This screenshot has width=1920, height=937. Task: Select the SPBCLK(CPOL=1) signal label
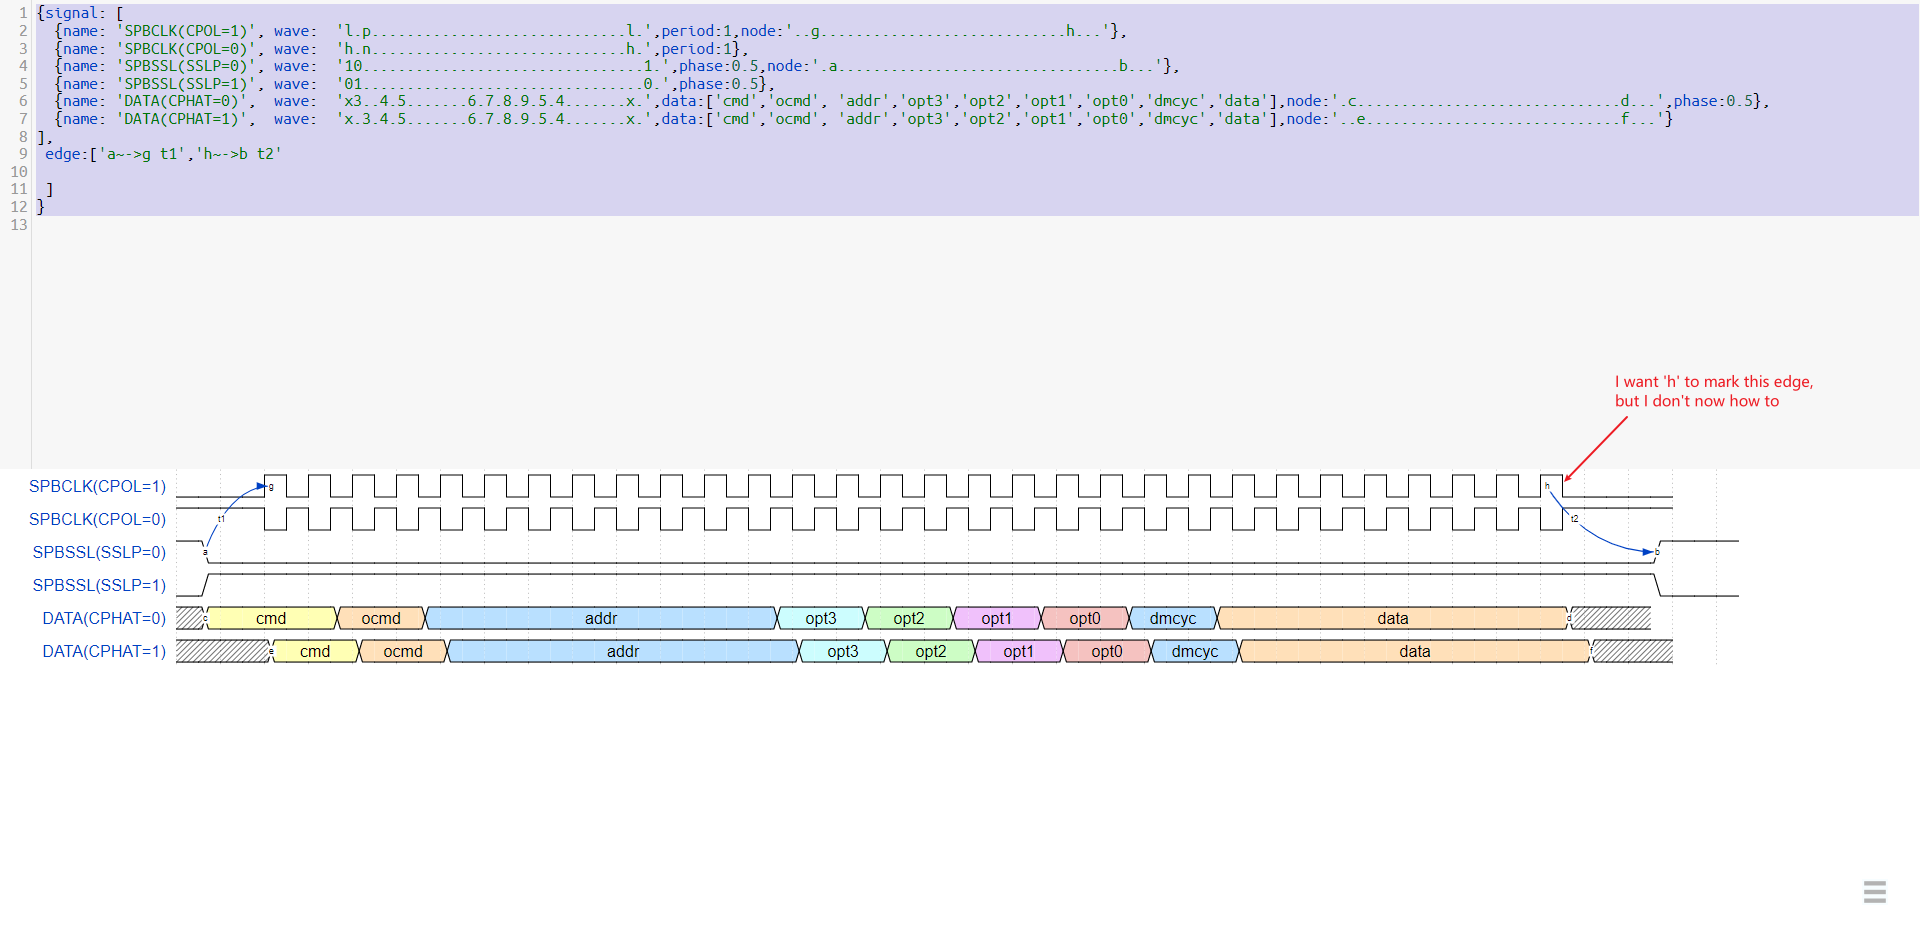[x=97, y=486]
